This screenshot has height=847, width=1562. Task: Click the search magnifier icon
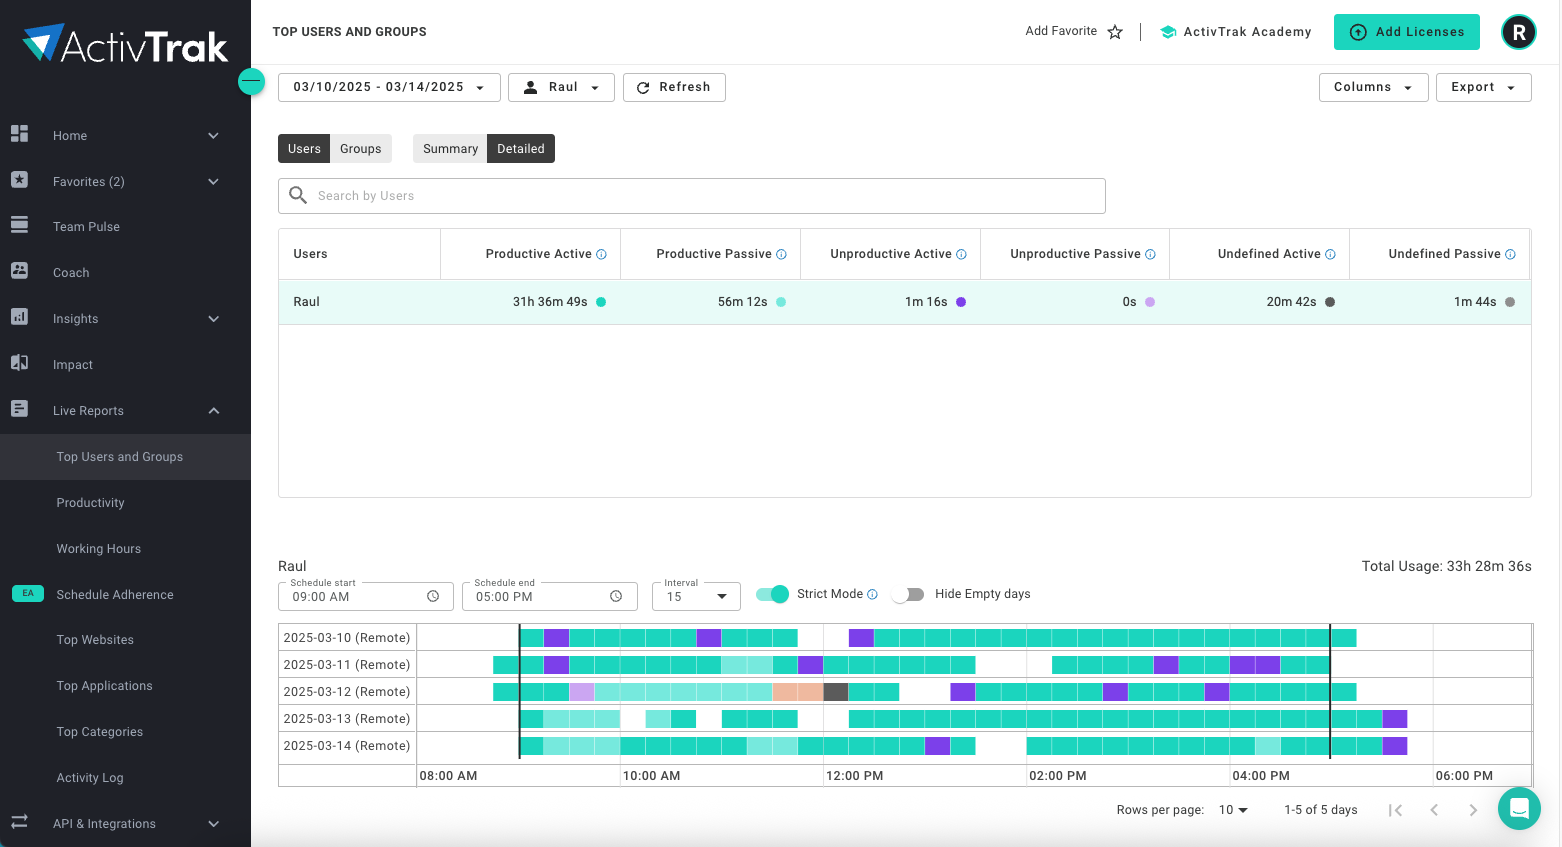pos(298,195)
